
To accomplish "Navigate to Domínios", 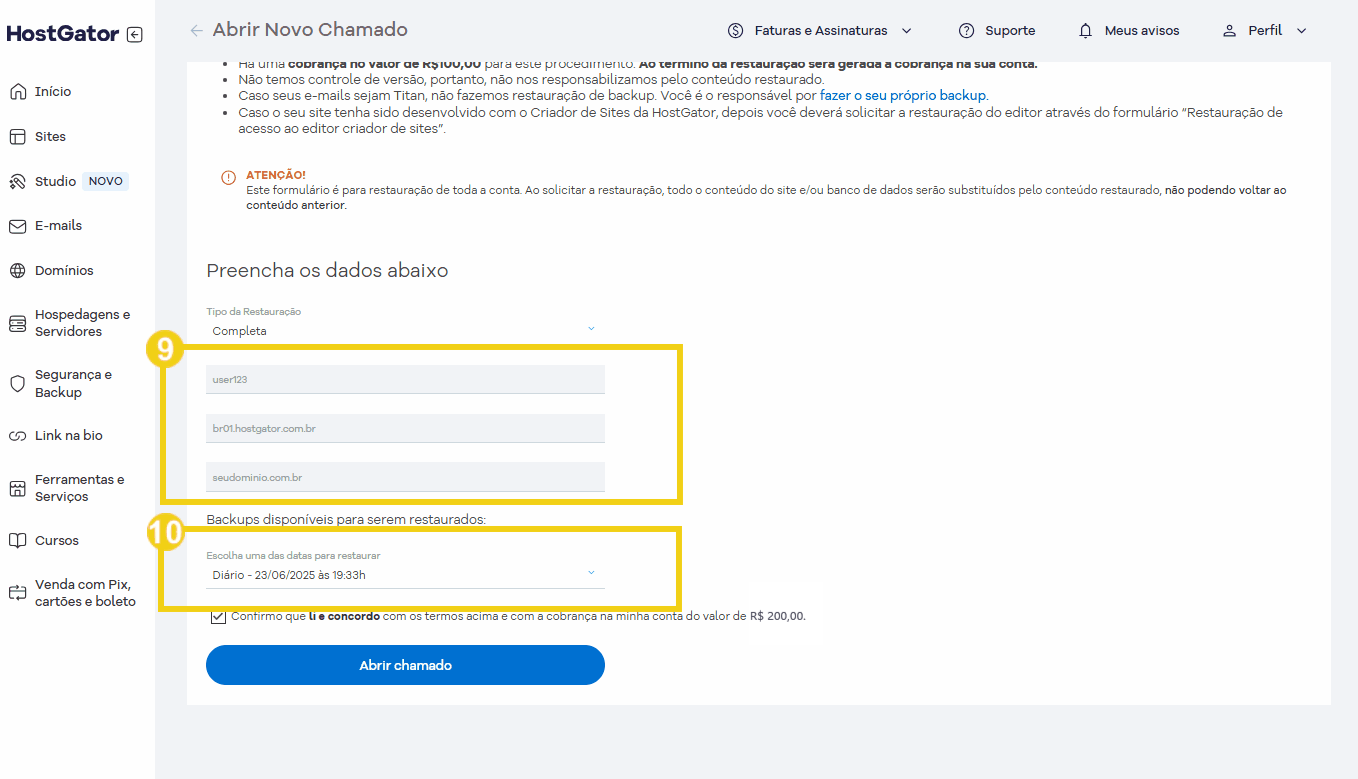I will (64, 271).
